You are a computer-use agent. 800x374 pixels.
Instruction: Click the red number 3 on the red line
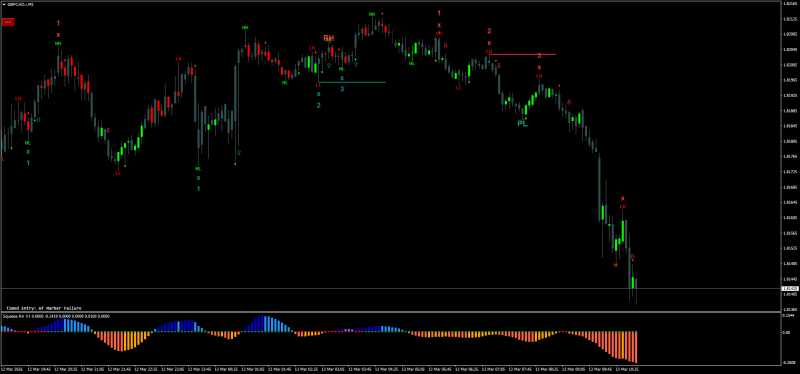pos(539,55)
